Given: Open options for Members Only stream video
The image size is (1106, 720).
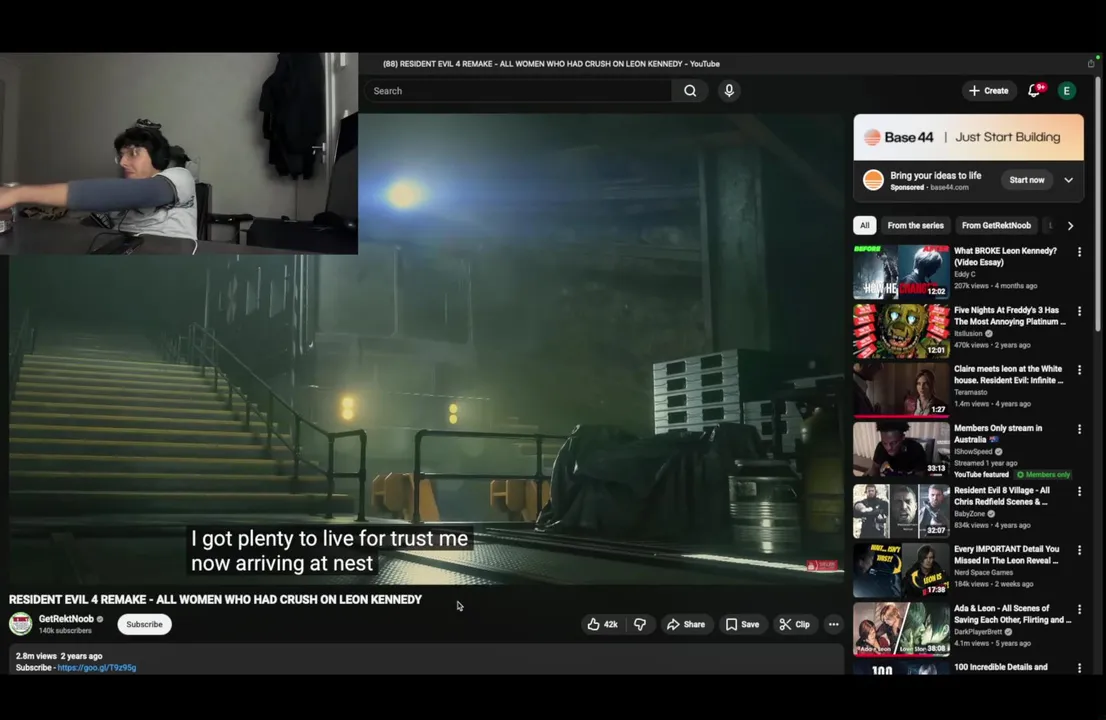Looking at the screenshot, I should coord(1079,429).
